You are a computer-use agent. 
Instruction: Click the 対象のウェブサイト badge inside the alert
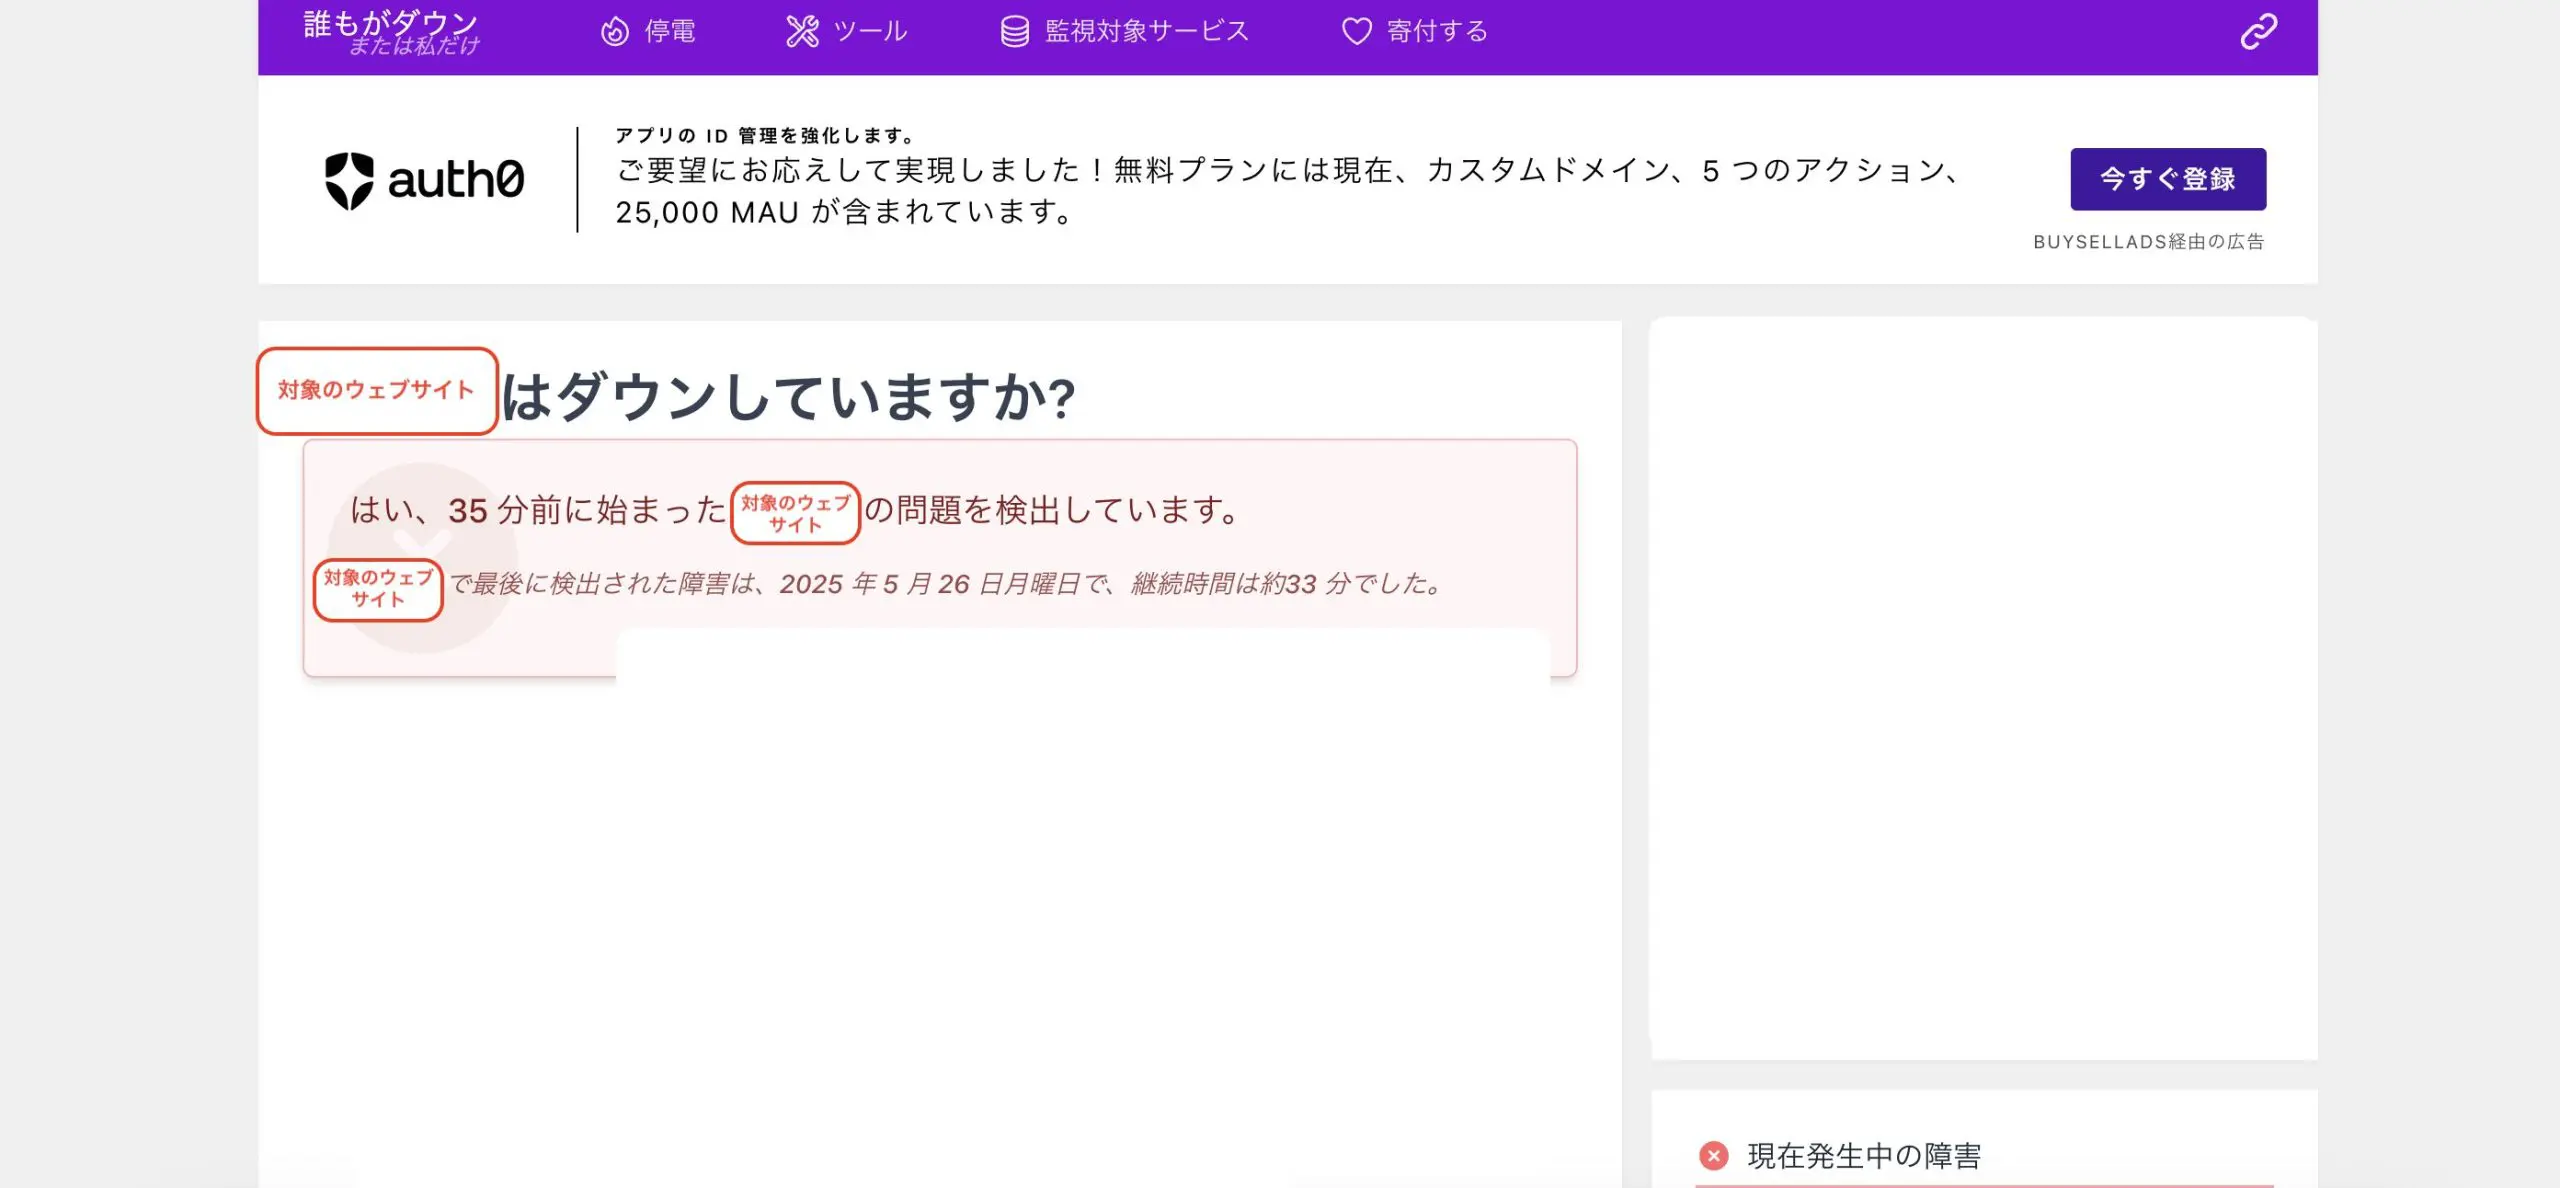(797, 512)
